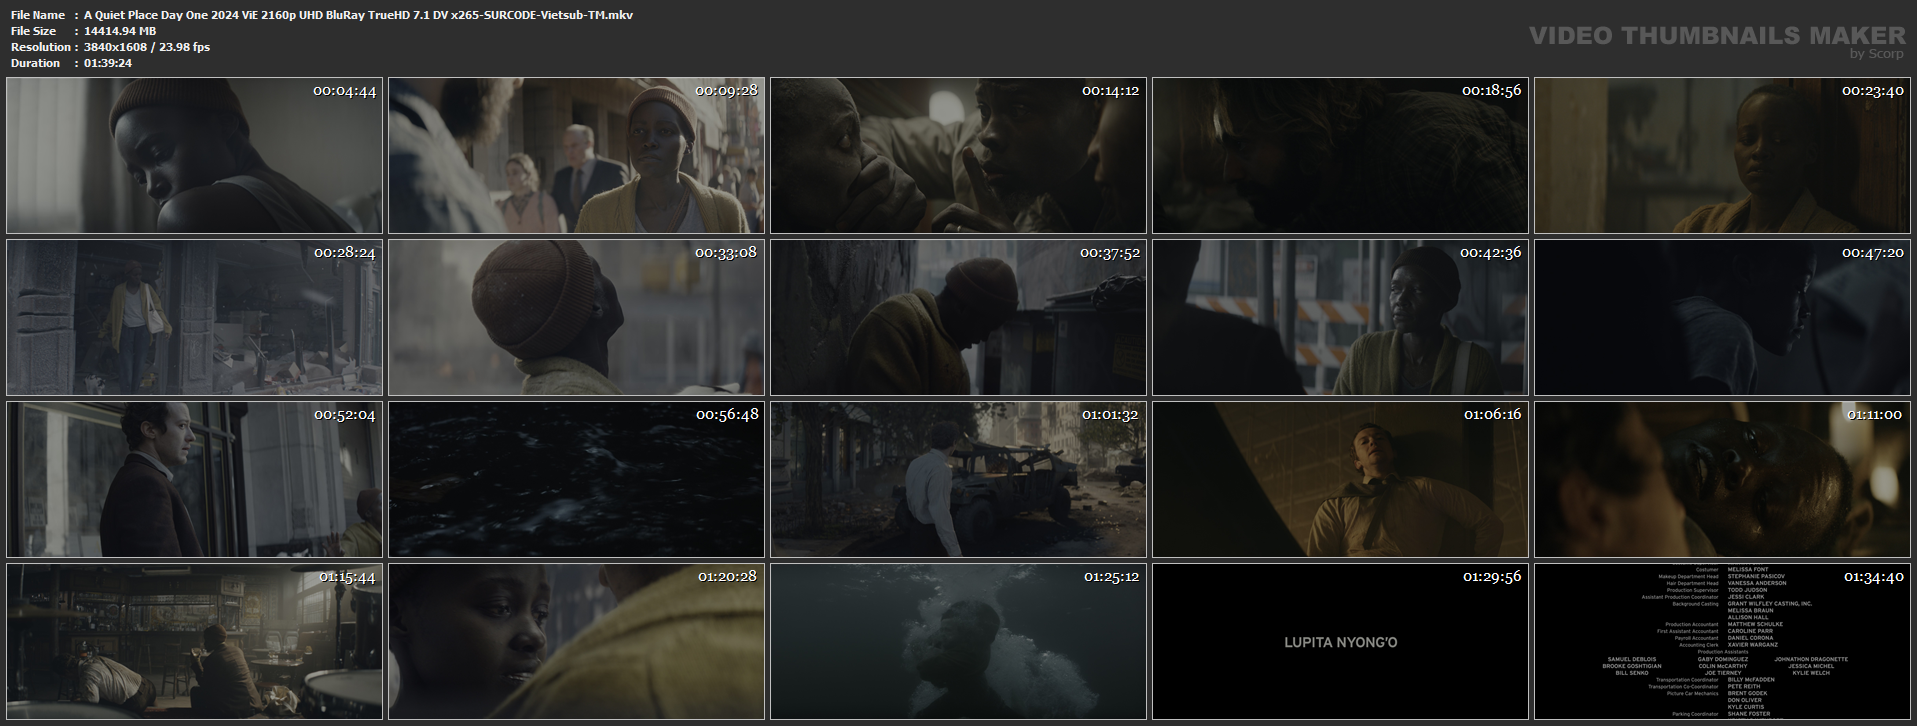Click the file name ending in Vietsub-TM.mkv

[358, 15]
